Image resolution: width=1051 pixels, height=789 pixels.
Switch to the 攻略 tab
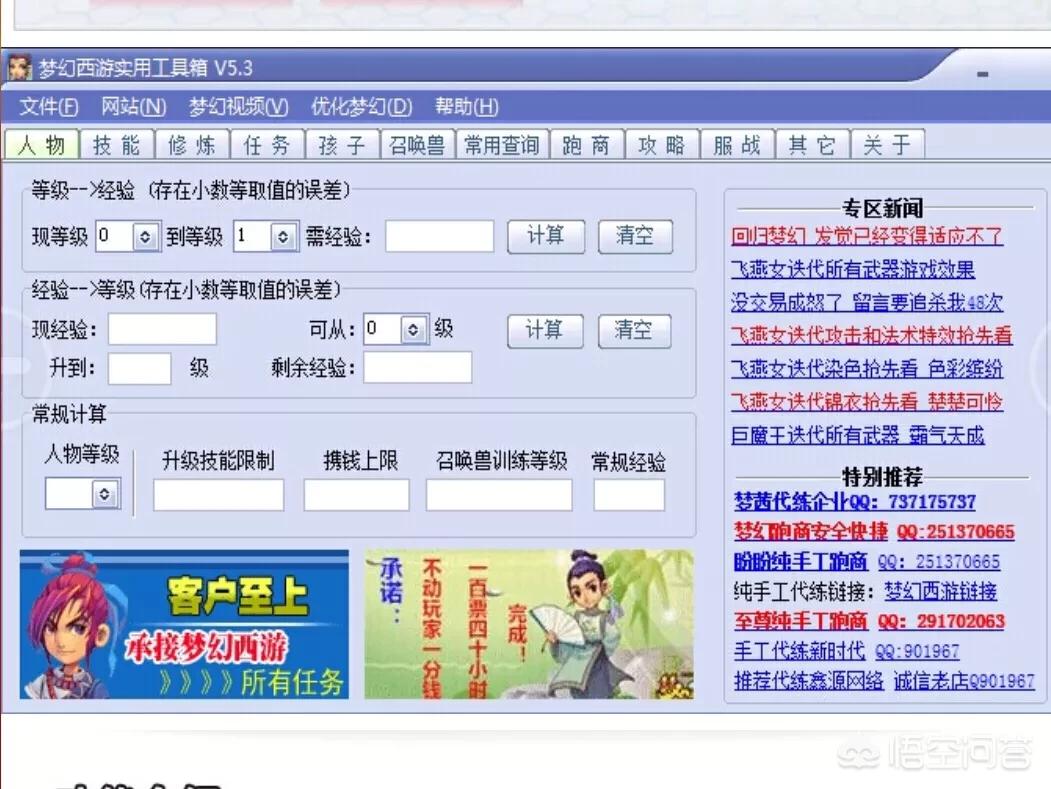(661, 144)
